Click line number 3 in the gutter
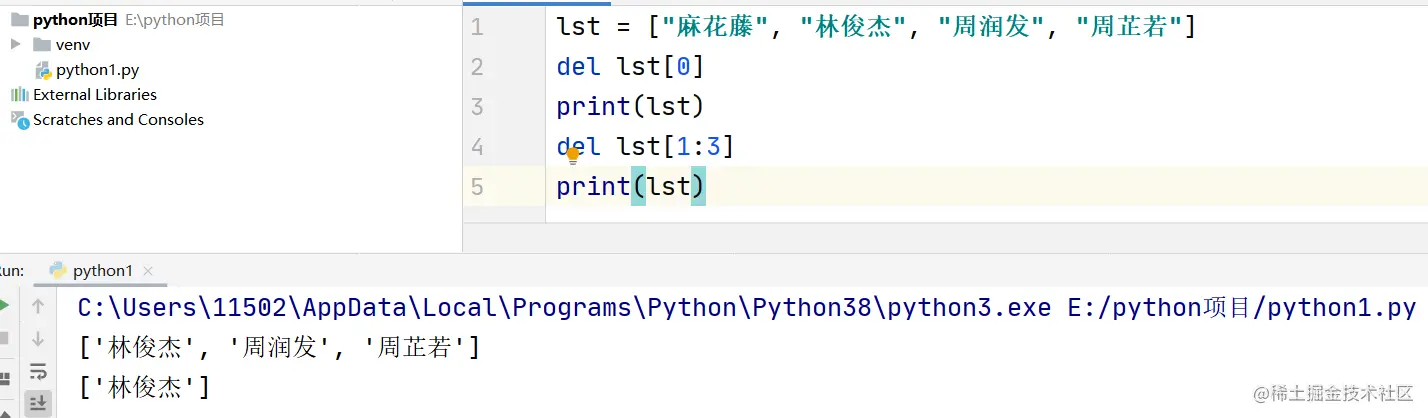The image size is (1428, 418). pos(476,107)
